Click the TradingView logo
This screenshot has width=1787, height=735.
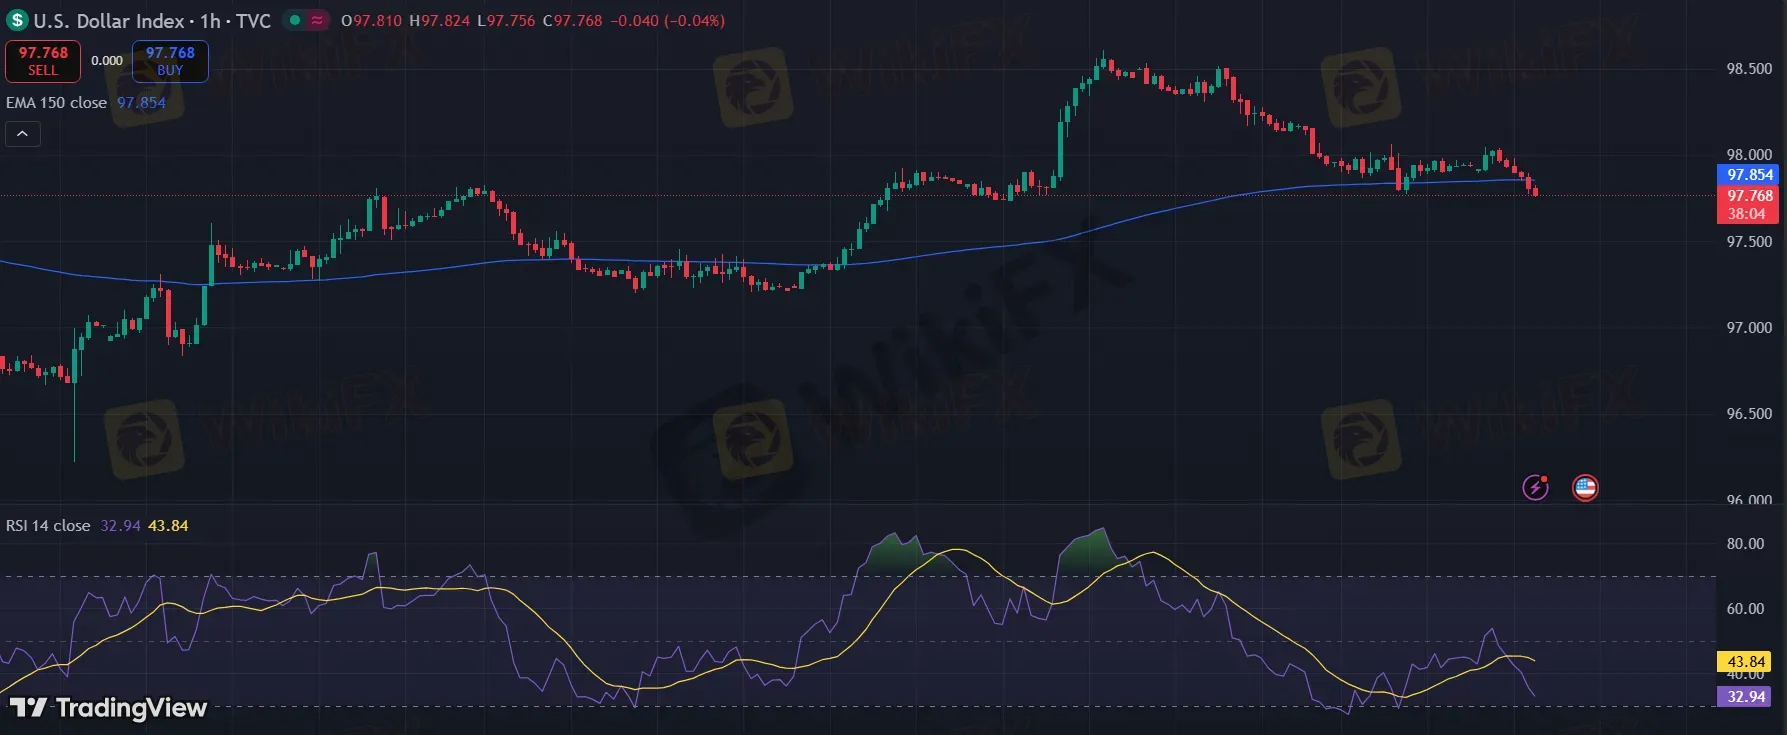pos(108,708)
